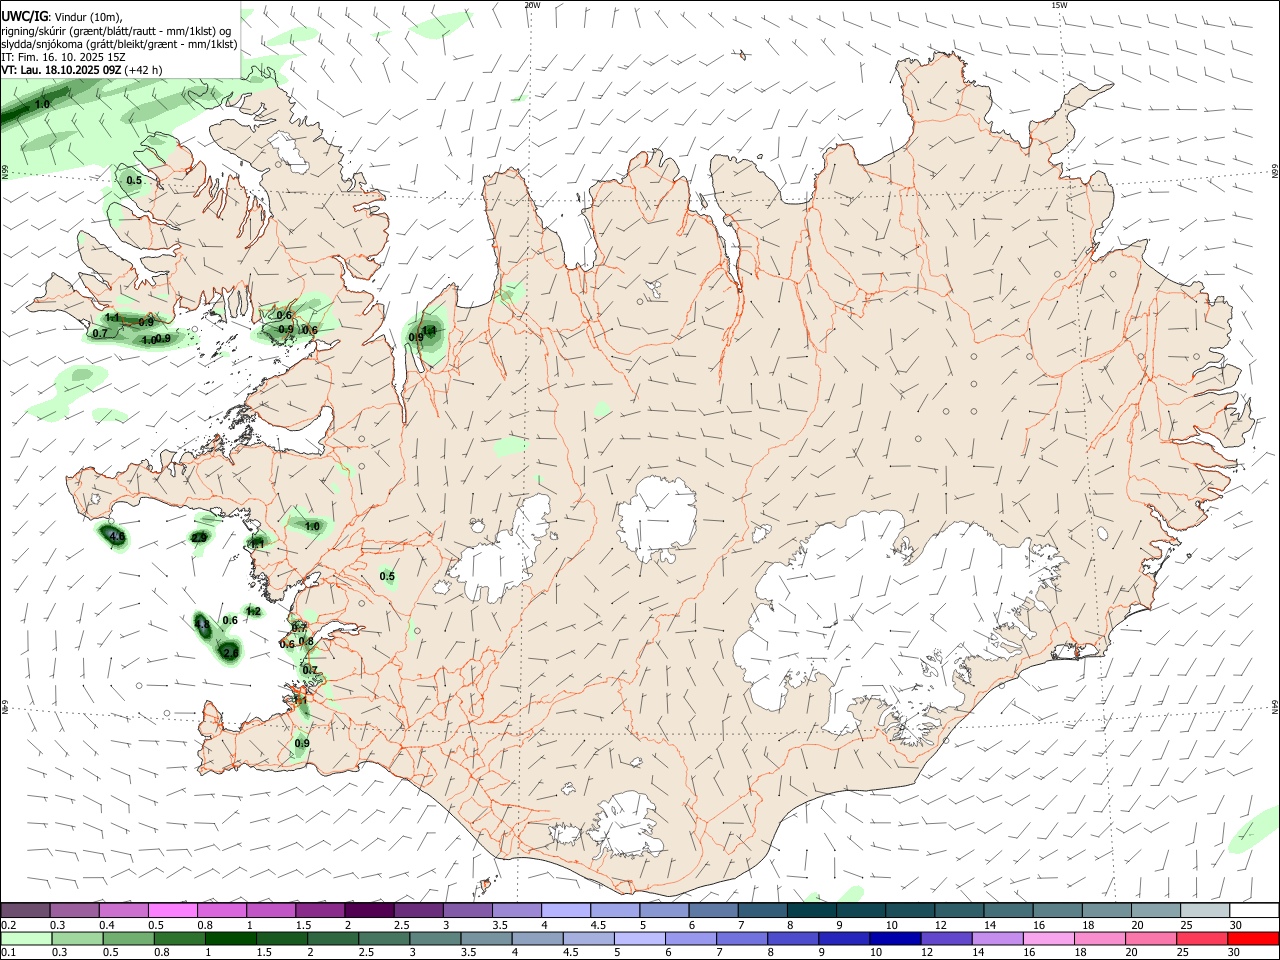Screen dimensions: 1280x960
Task: Click the UWC/IG title text
Action: (24, 16)
